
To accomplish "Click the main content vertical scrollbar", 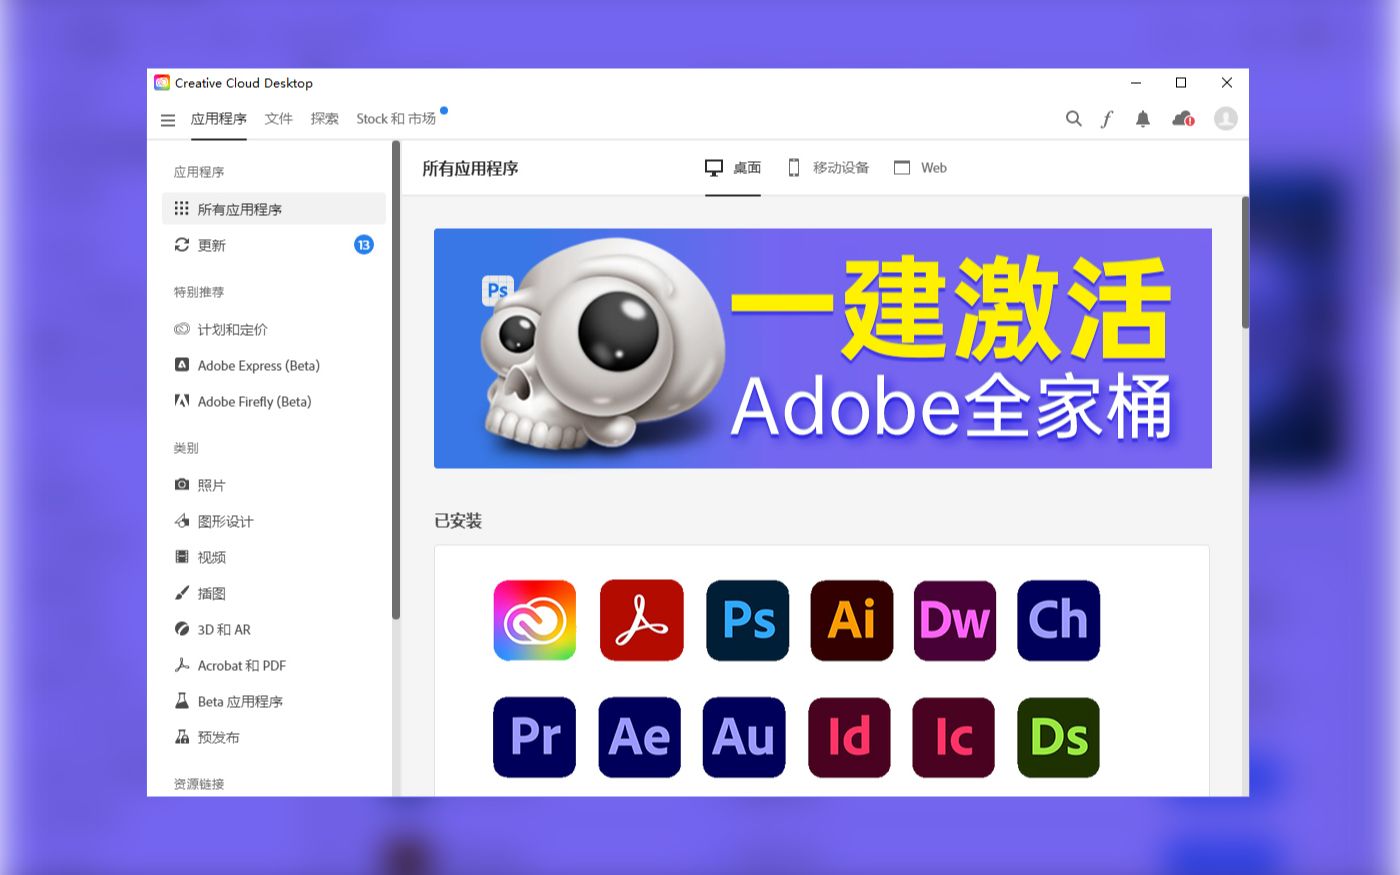I will pos(1245,262).
